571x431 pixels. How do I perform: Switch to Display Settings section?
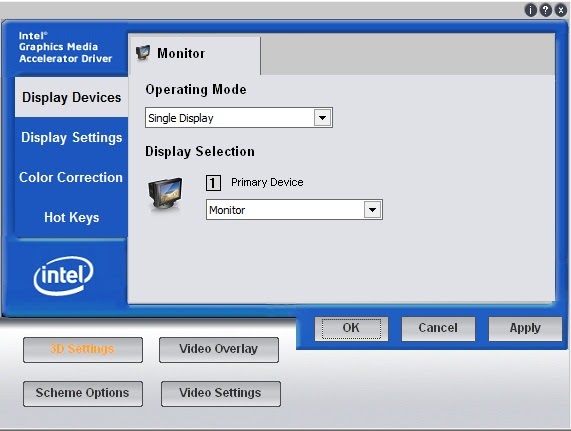71,137
